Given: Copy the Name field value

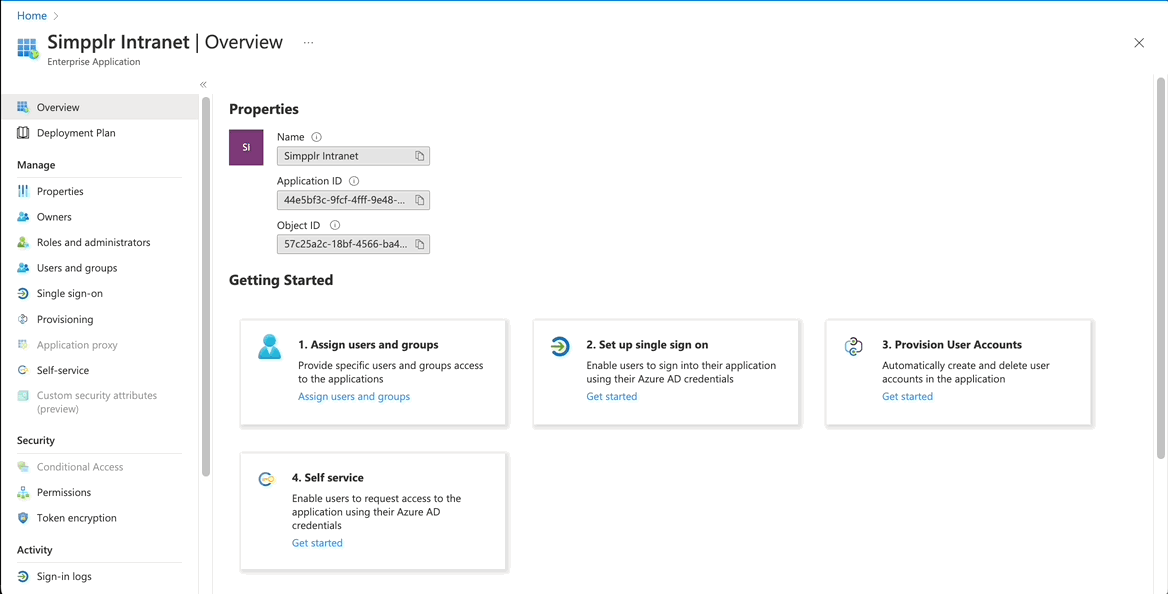Looking at the screenshot, I should click(x=420, y=156).
